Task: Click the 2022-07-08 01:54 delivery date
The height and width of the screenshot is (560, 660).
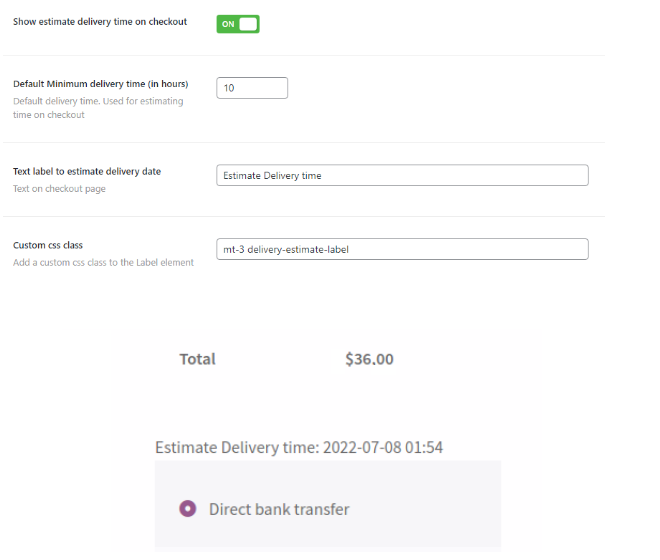Action: (x=382, y=447)
